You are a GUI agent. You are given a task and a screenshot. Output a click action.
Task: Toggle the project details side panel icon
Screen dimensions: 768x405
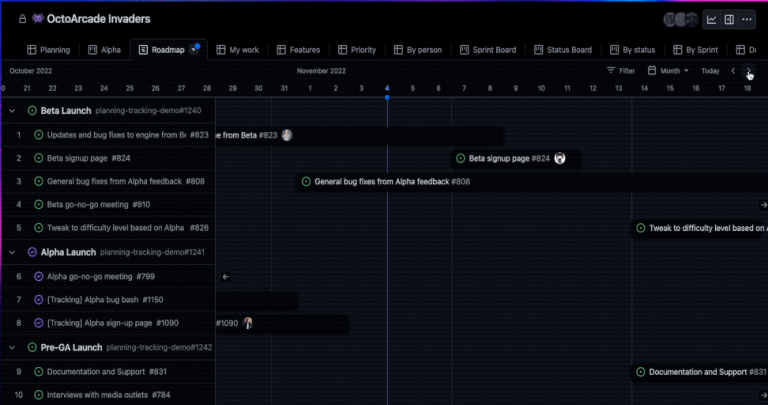coord(730,19)
